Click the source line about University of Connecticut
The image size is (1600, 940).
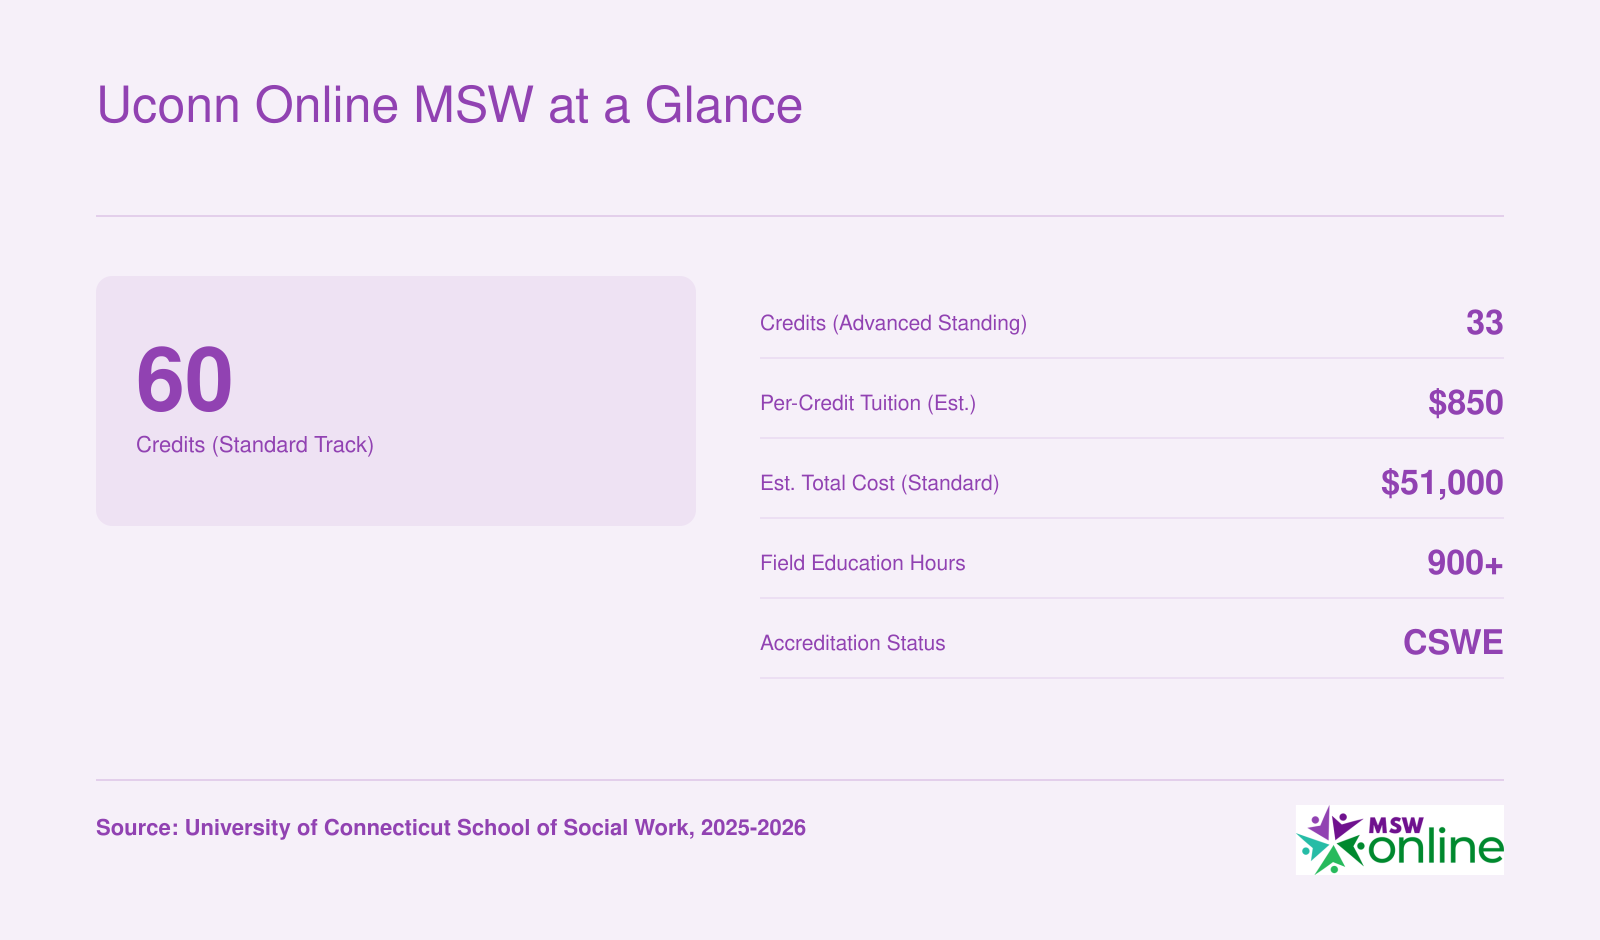(x=451, y=828)
